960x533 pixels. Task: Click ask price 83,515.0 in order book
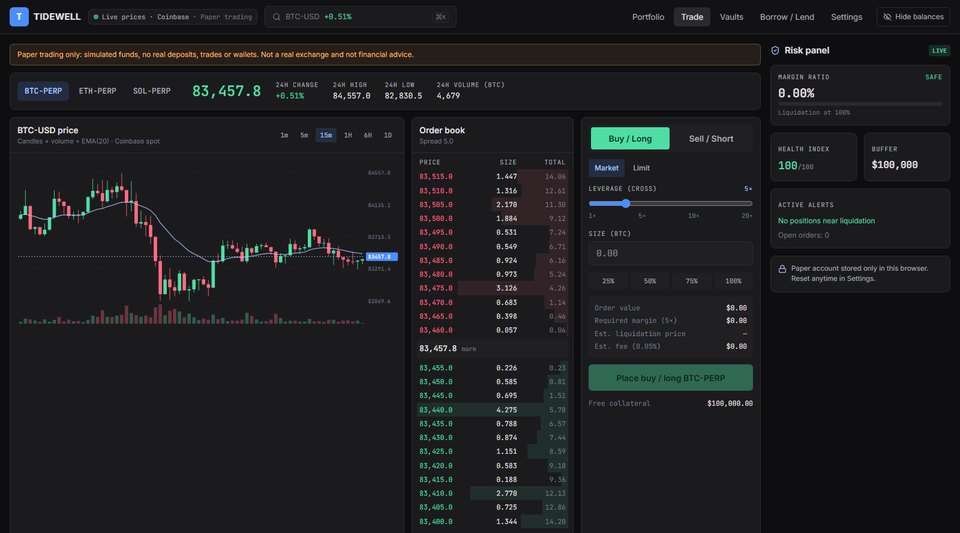pos(436,177)
